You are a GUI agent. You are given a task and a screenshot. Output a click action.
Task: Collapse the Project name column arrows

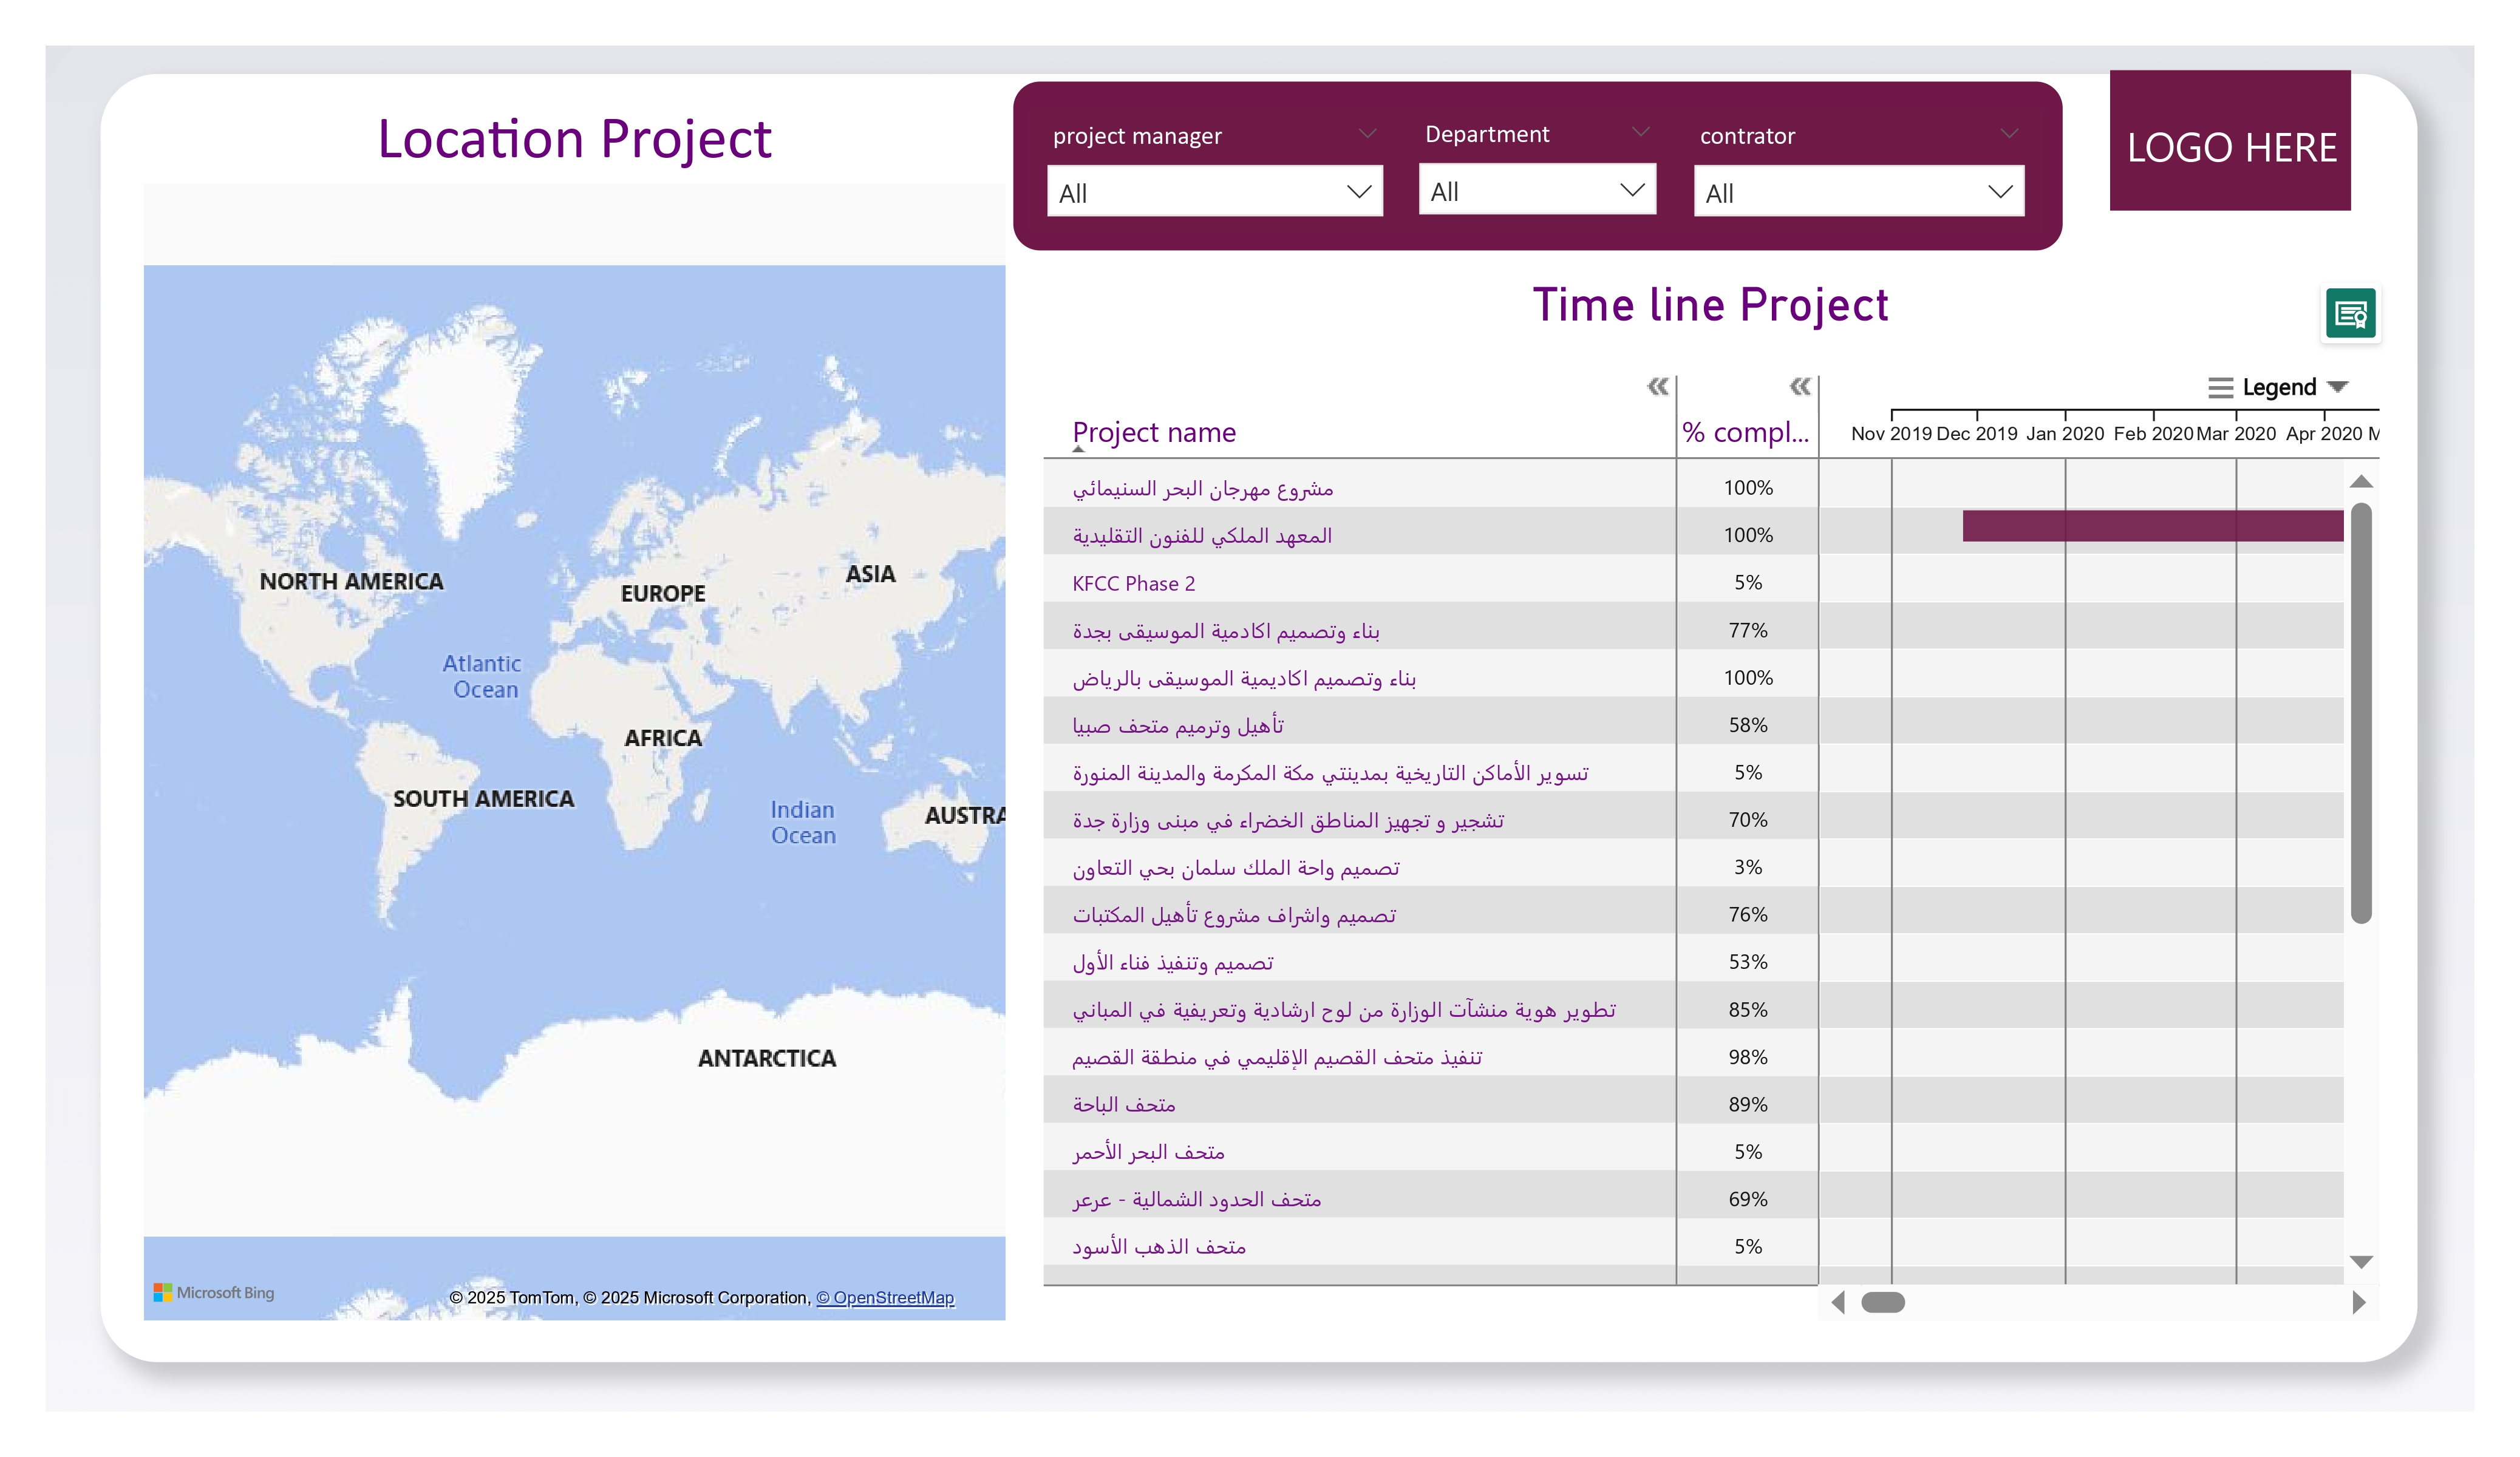click(x=1657, y=386)
